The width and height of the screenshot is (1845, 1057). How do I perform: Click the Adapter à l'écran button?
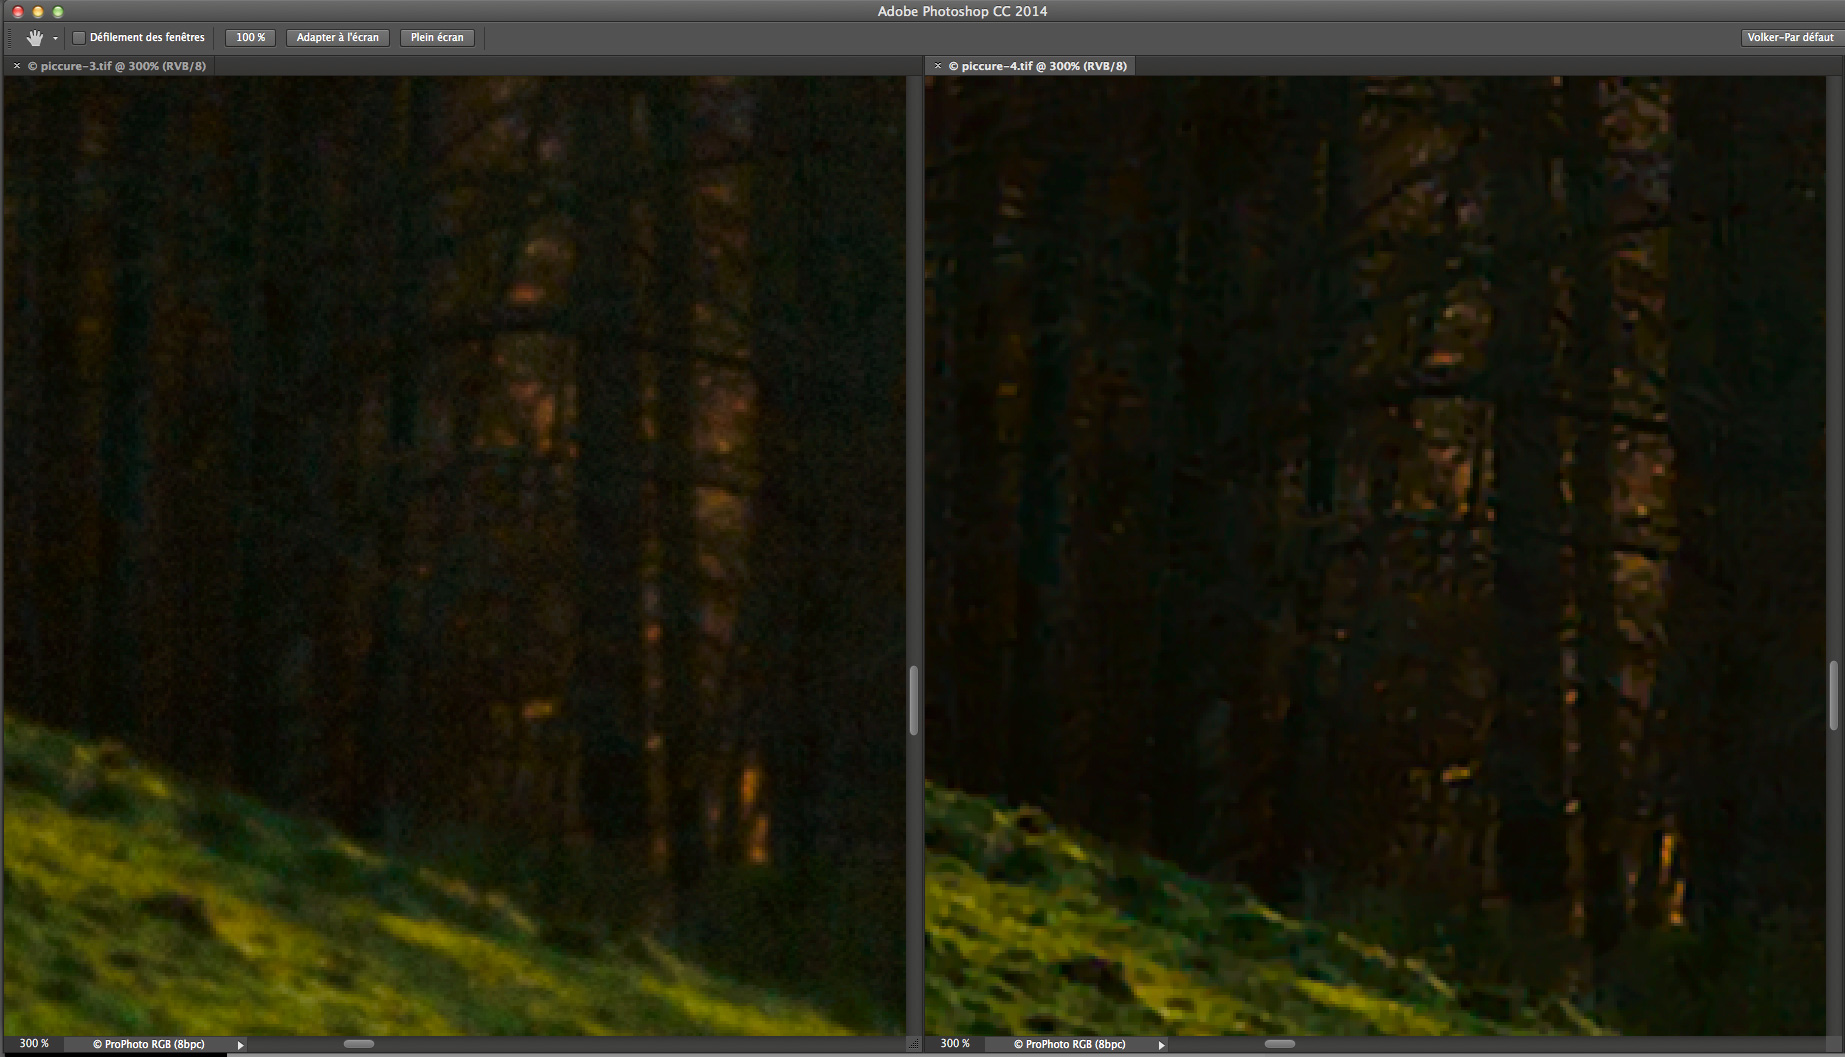(x=338, y=38)
